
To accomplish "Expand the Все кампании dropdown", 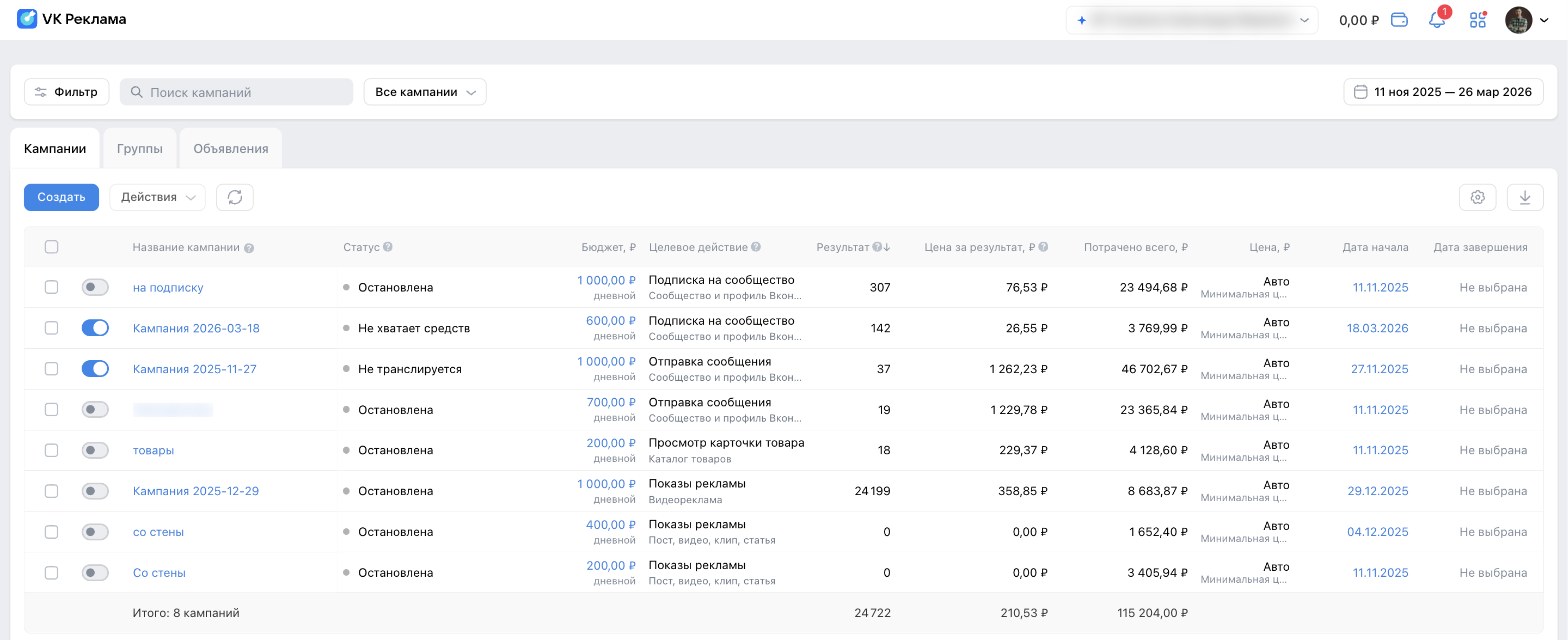I will point(425,92).
